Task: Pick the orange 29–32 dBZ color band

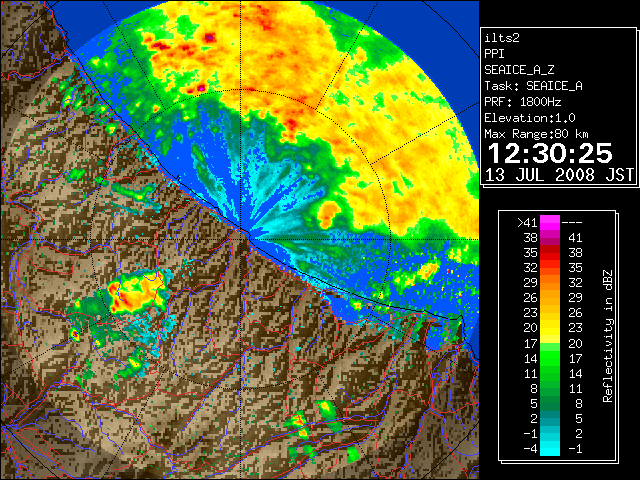Action: (550, 282)
